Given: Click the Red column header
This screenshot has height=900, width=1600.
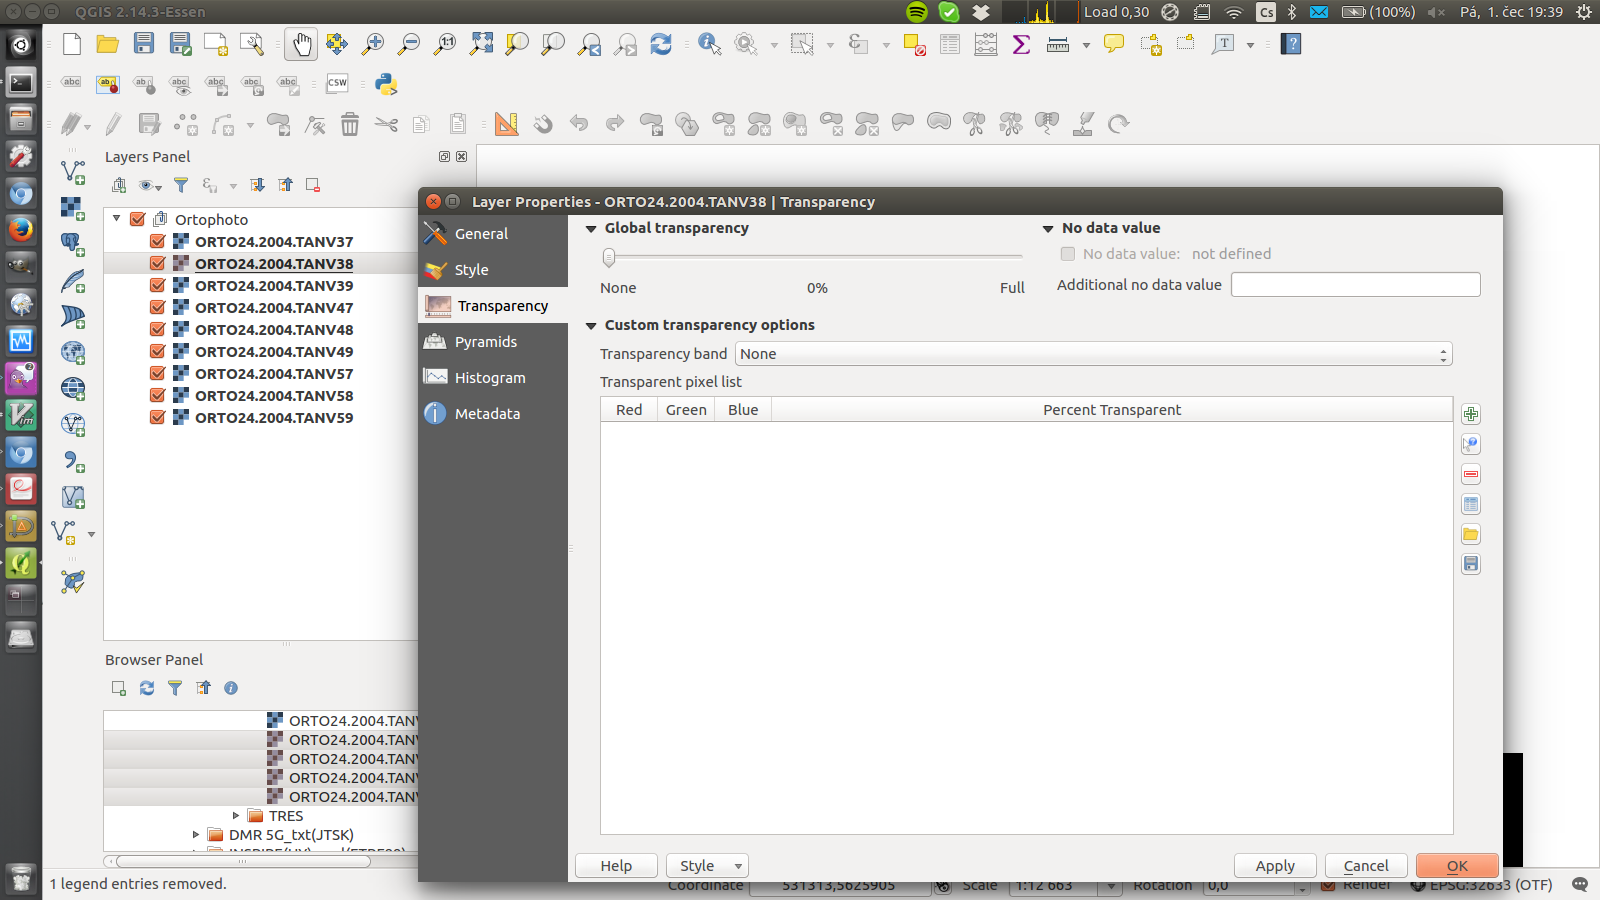Looking at the screenshot, I should pyautogui.click(x=629, y=410).
